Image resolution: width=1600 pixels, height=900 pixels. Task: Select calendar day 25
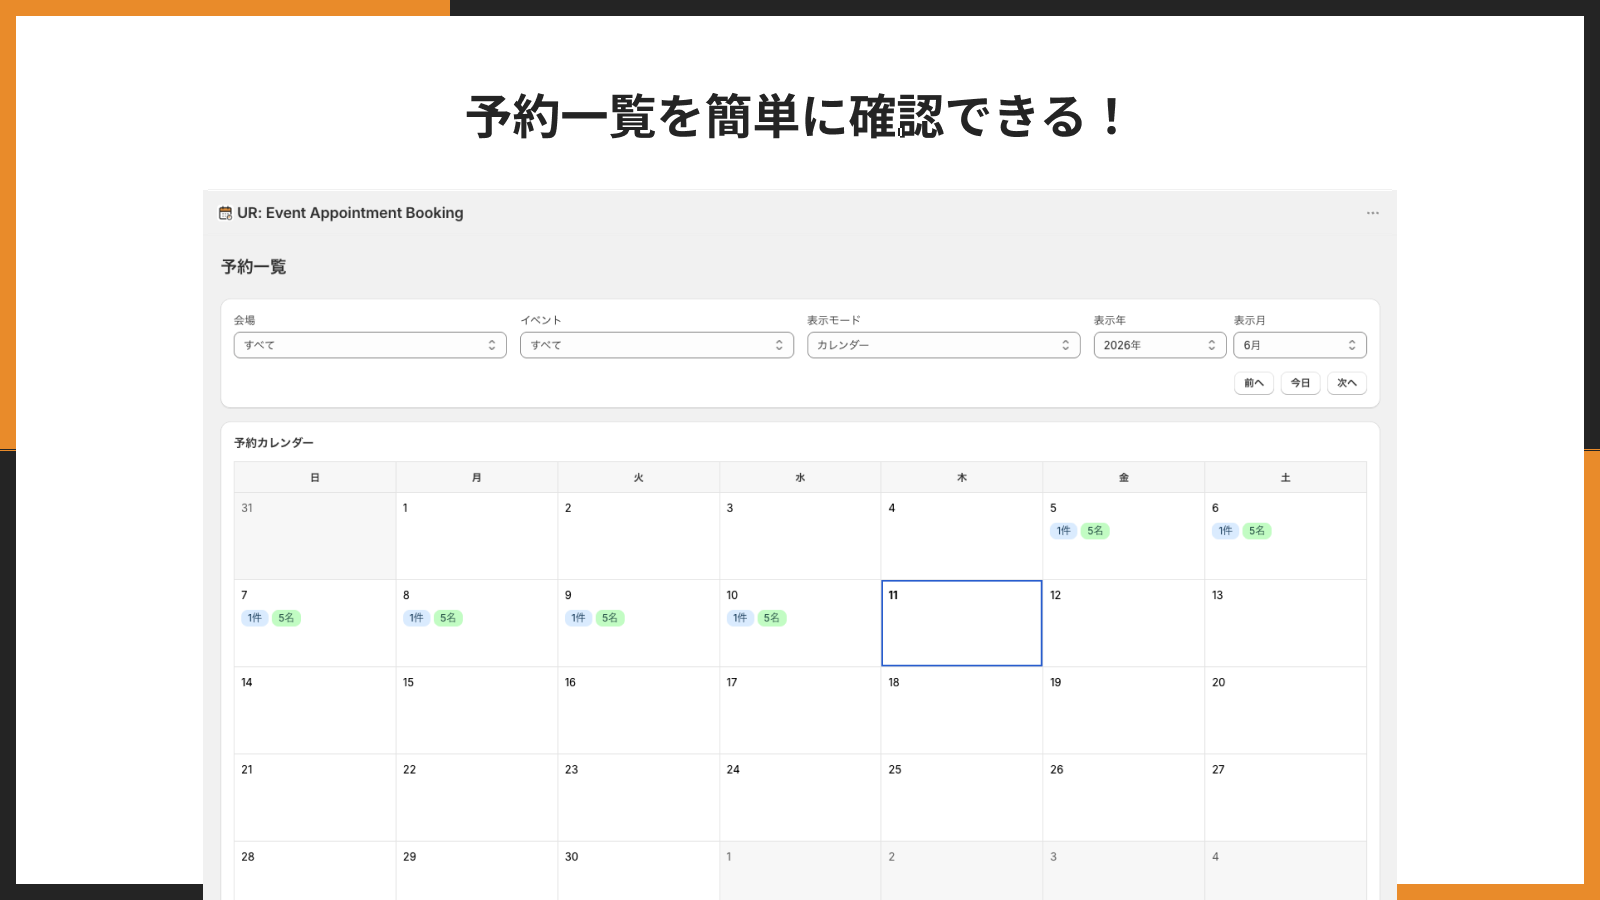pyautogui.click(x=962, y=797)
